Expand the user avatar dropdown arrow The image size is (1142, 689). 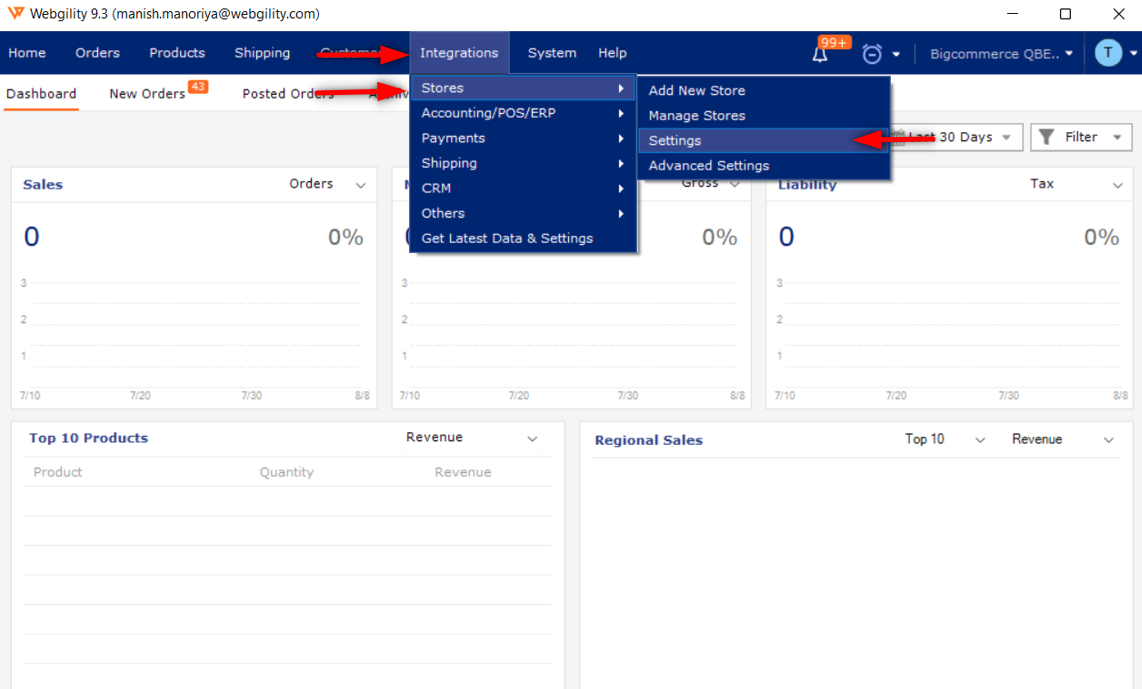point(1133,53)
